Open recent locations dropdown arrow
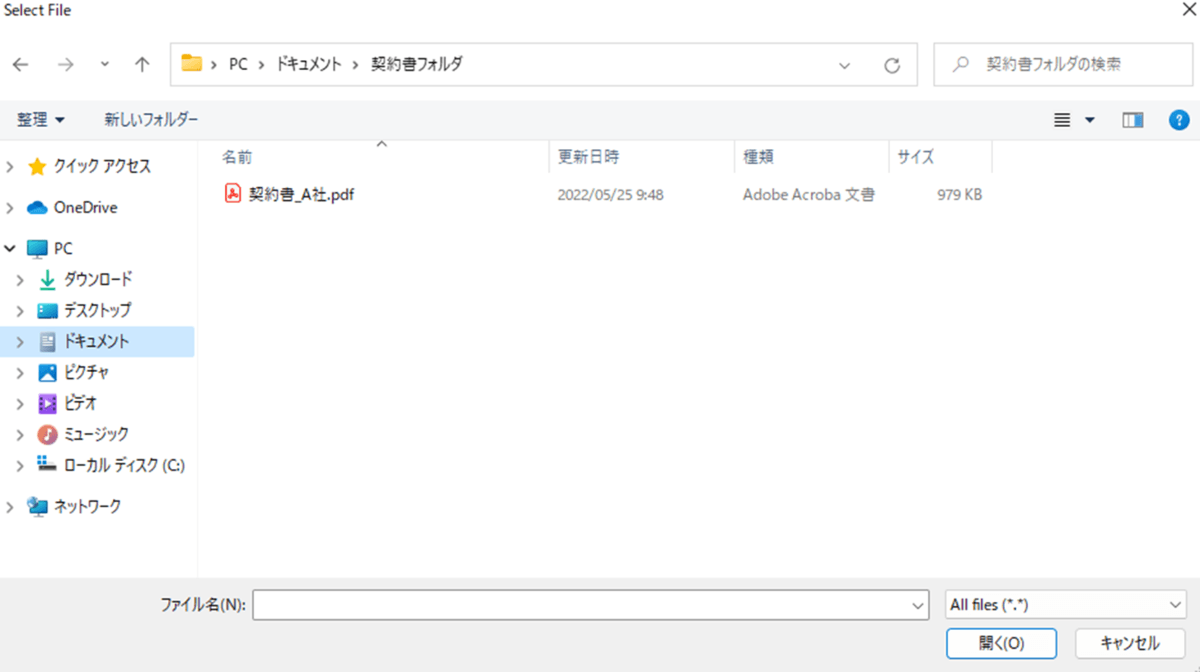1200x672 pixels. click(105, 65)
